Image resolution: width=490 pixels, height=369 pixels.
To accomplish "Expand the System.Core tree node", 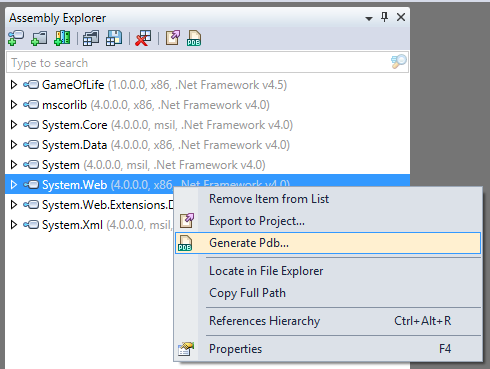I will pyautogui.click(x=14, y=125).
